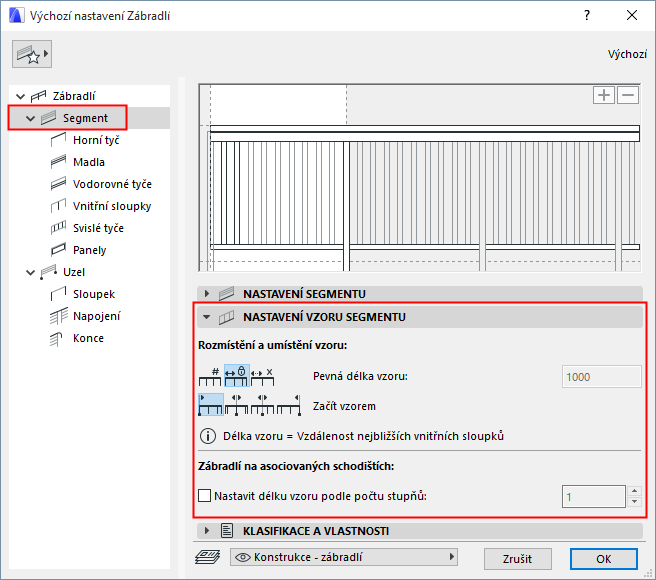The width and height of the screenshot is (656, 580).
Task: Click the Svislé tyče icon
Action: (58, 228)
